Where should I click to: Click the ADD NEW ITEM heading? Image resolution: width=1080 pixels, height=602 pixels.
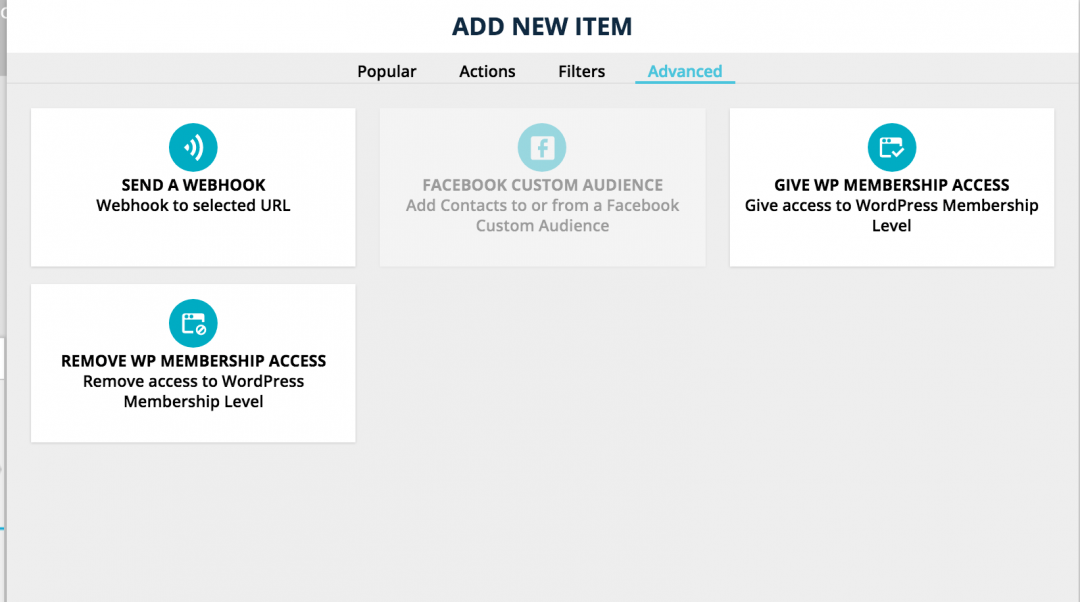542,26
